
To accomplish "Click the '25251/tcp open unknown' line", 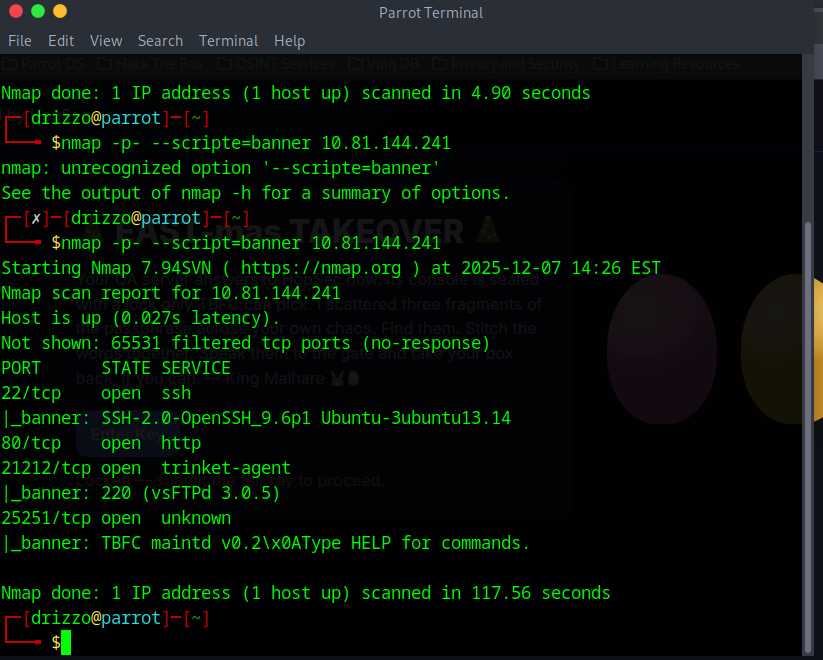I will (x=116, y=518).
